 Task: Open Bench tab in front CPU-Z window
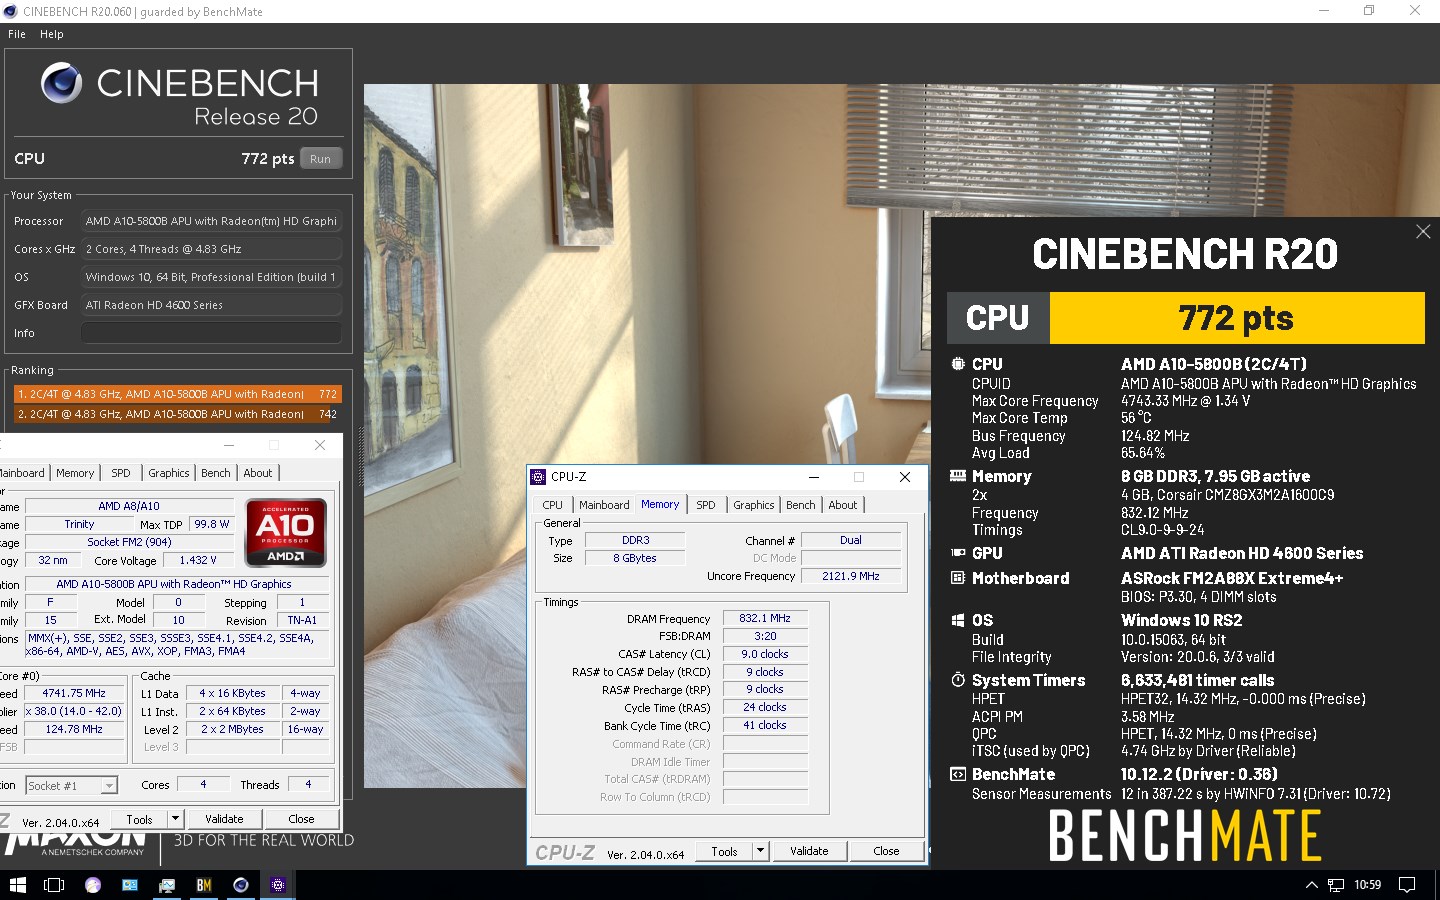pyautogui.click(x=800, y=505)
